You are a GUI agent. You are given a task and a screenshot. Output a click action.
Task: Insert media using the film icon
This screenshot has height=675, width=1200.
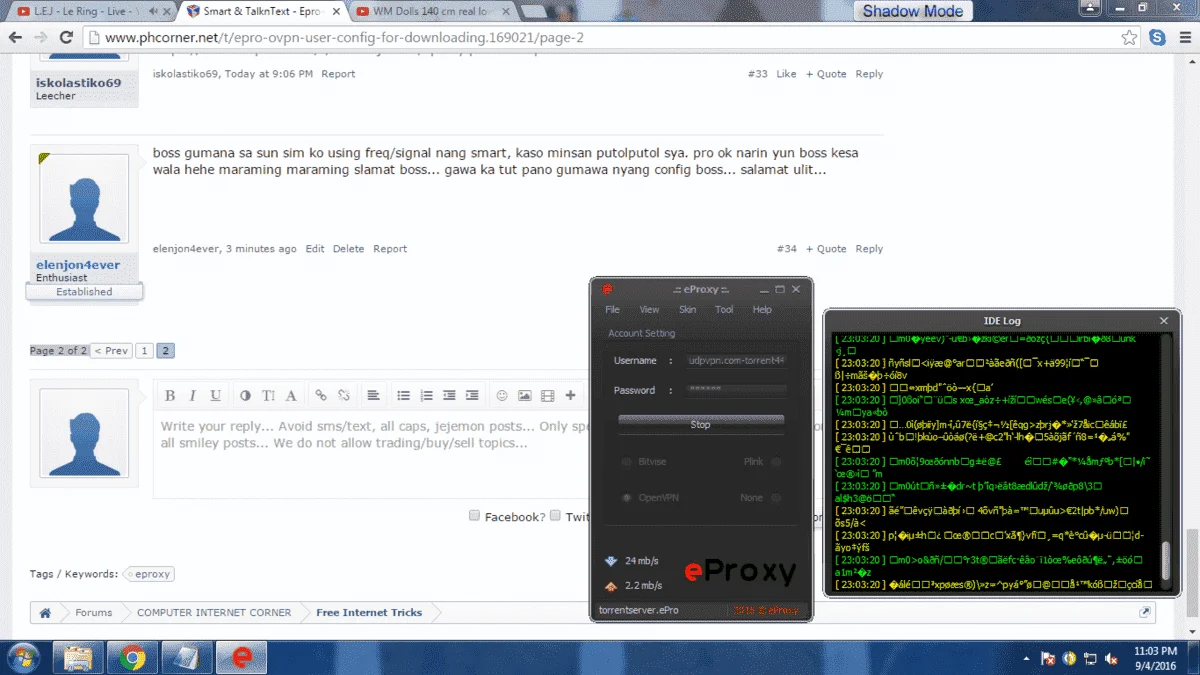[x=547, y=396]
